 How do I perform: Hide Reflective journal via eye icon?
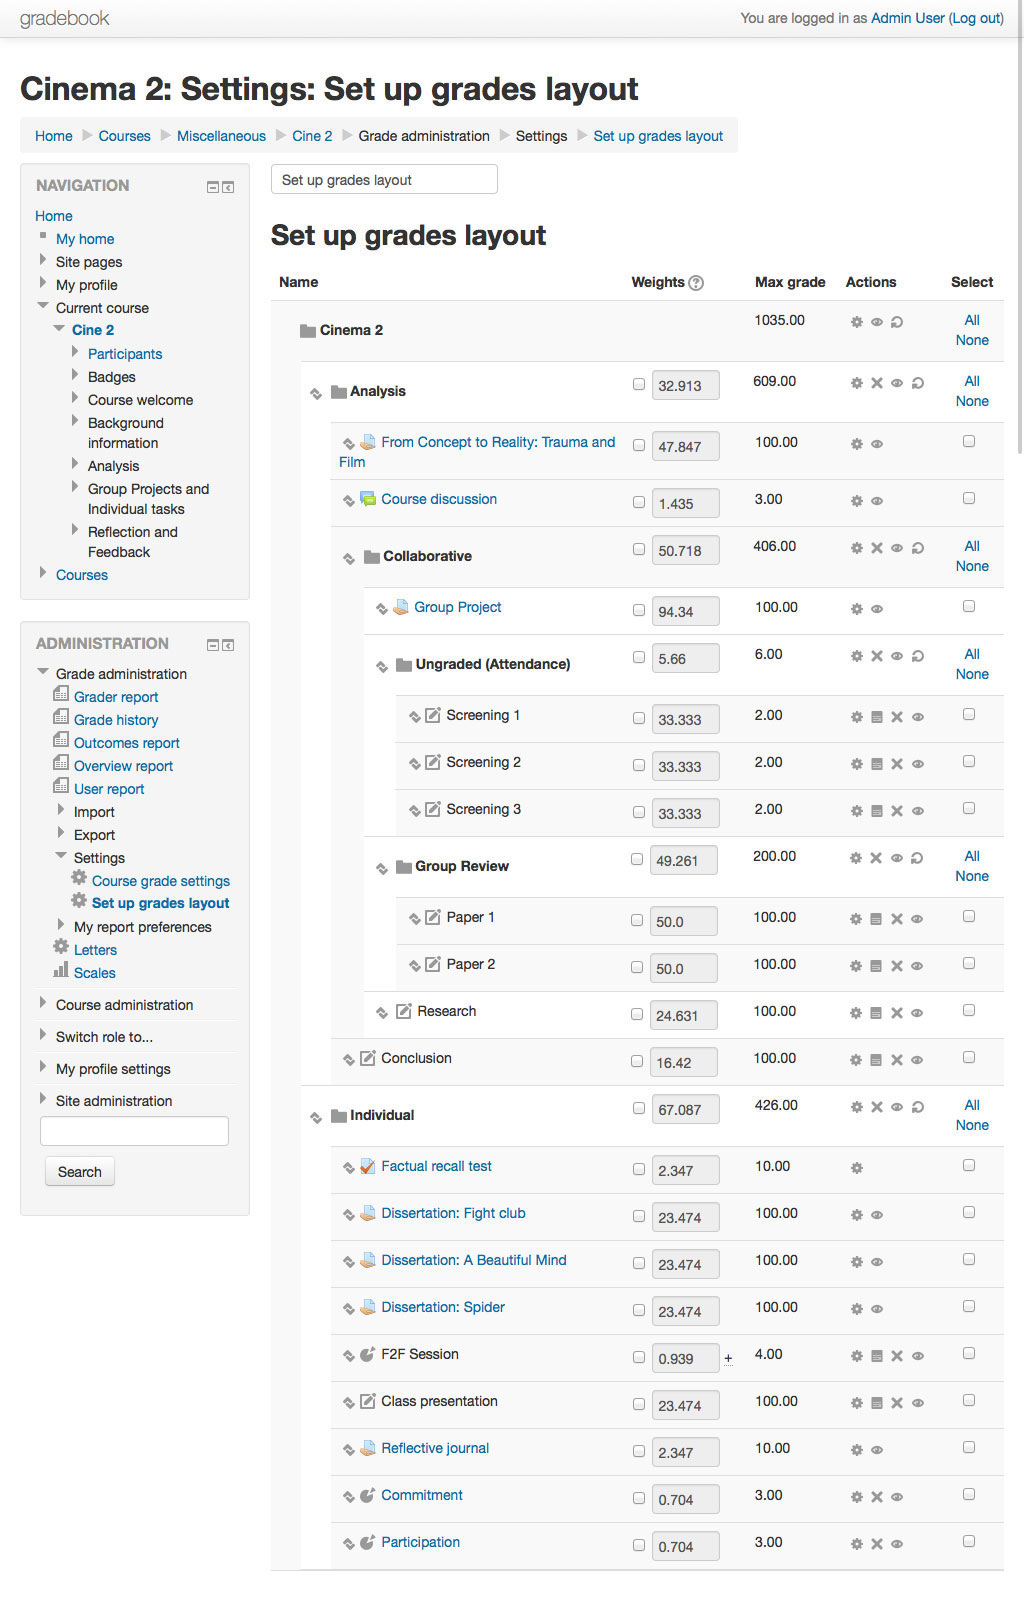coord(877,1450)
